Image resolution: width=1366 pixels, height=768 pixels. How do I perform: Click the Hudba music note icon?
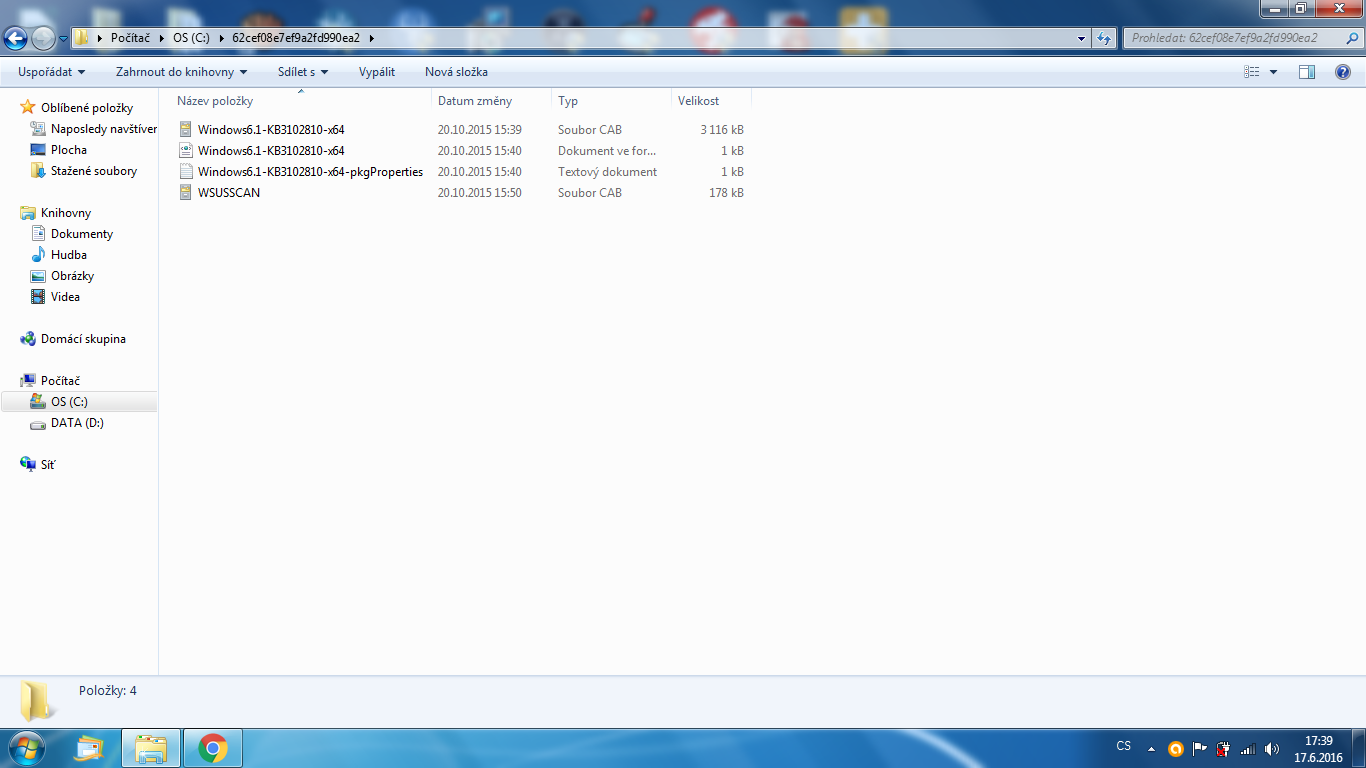(x=38, y=255)
